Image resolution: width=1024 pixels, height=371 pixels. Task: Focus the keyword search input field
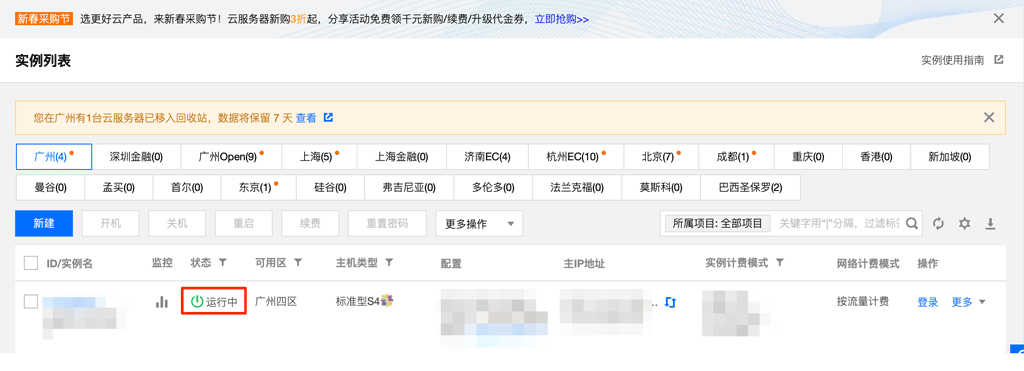tap(838, 223)
